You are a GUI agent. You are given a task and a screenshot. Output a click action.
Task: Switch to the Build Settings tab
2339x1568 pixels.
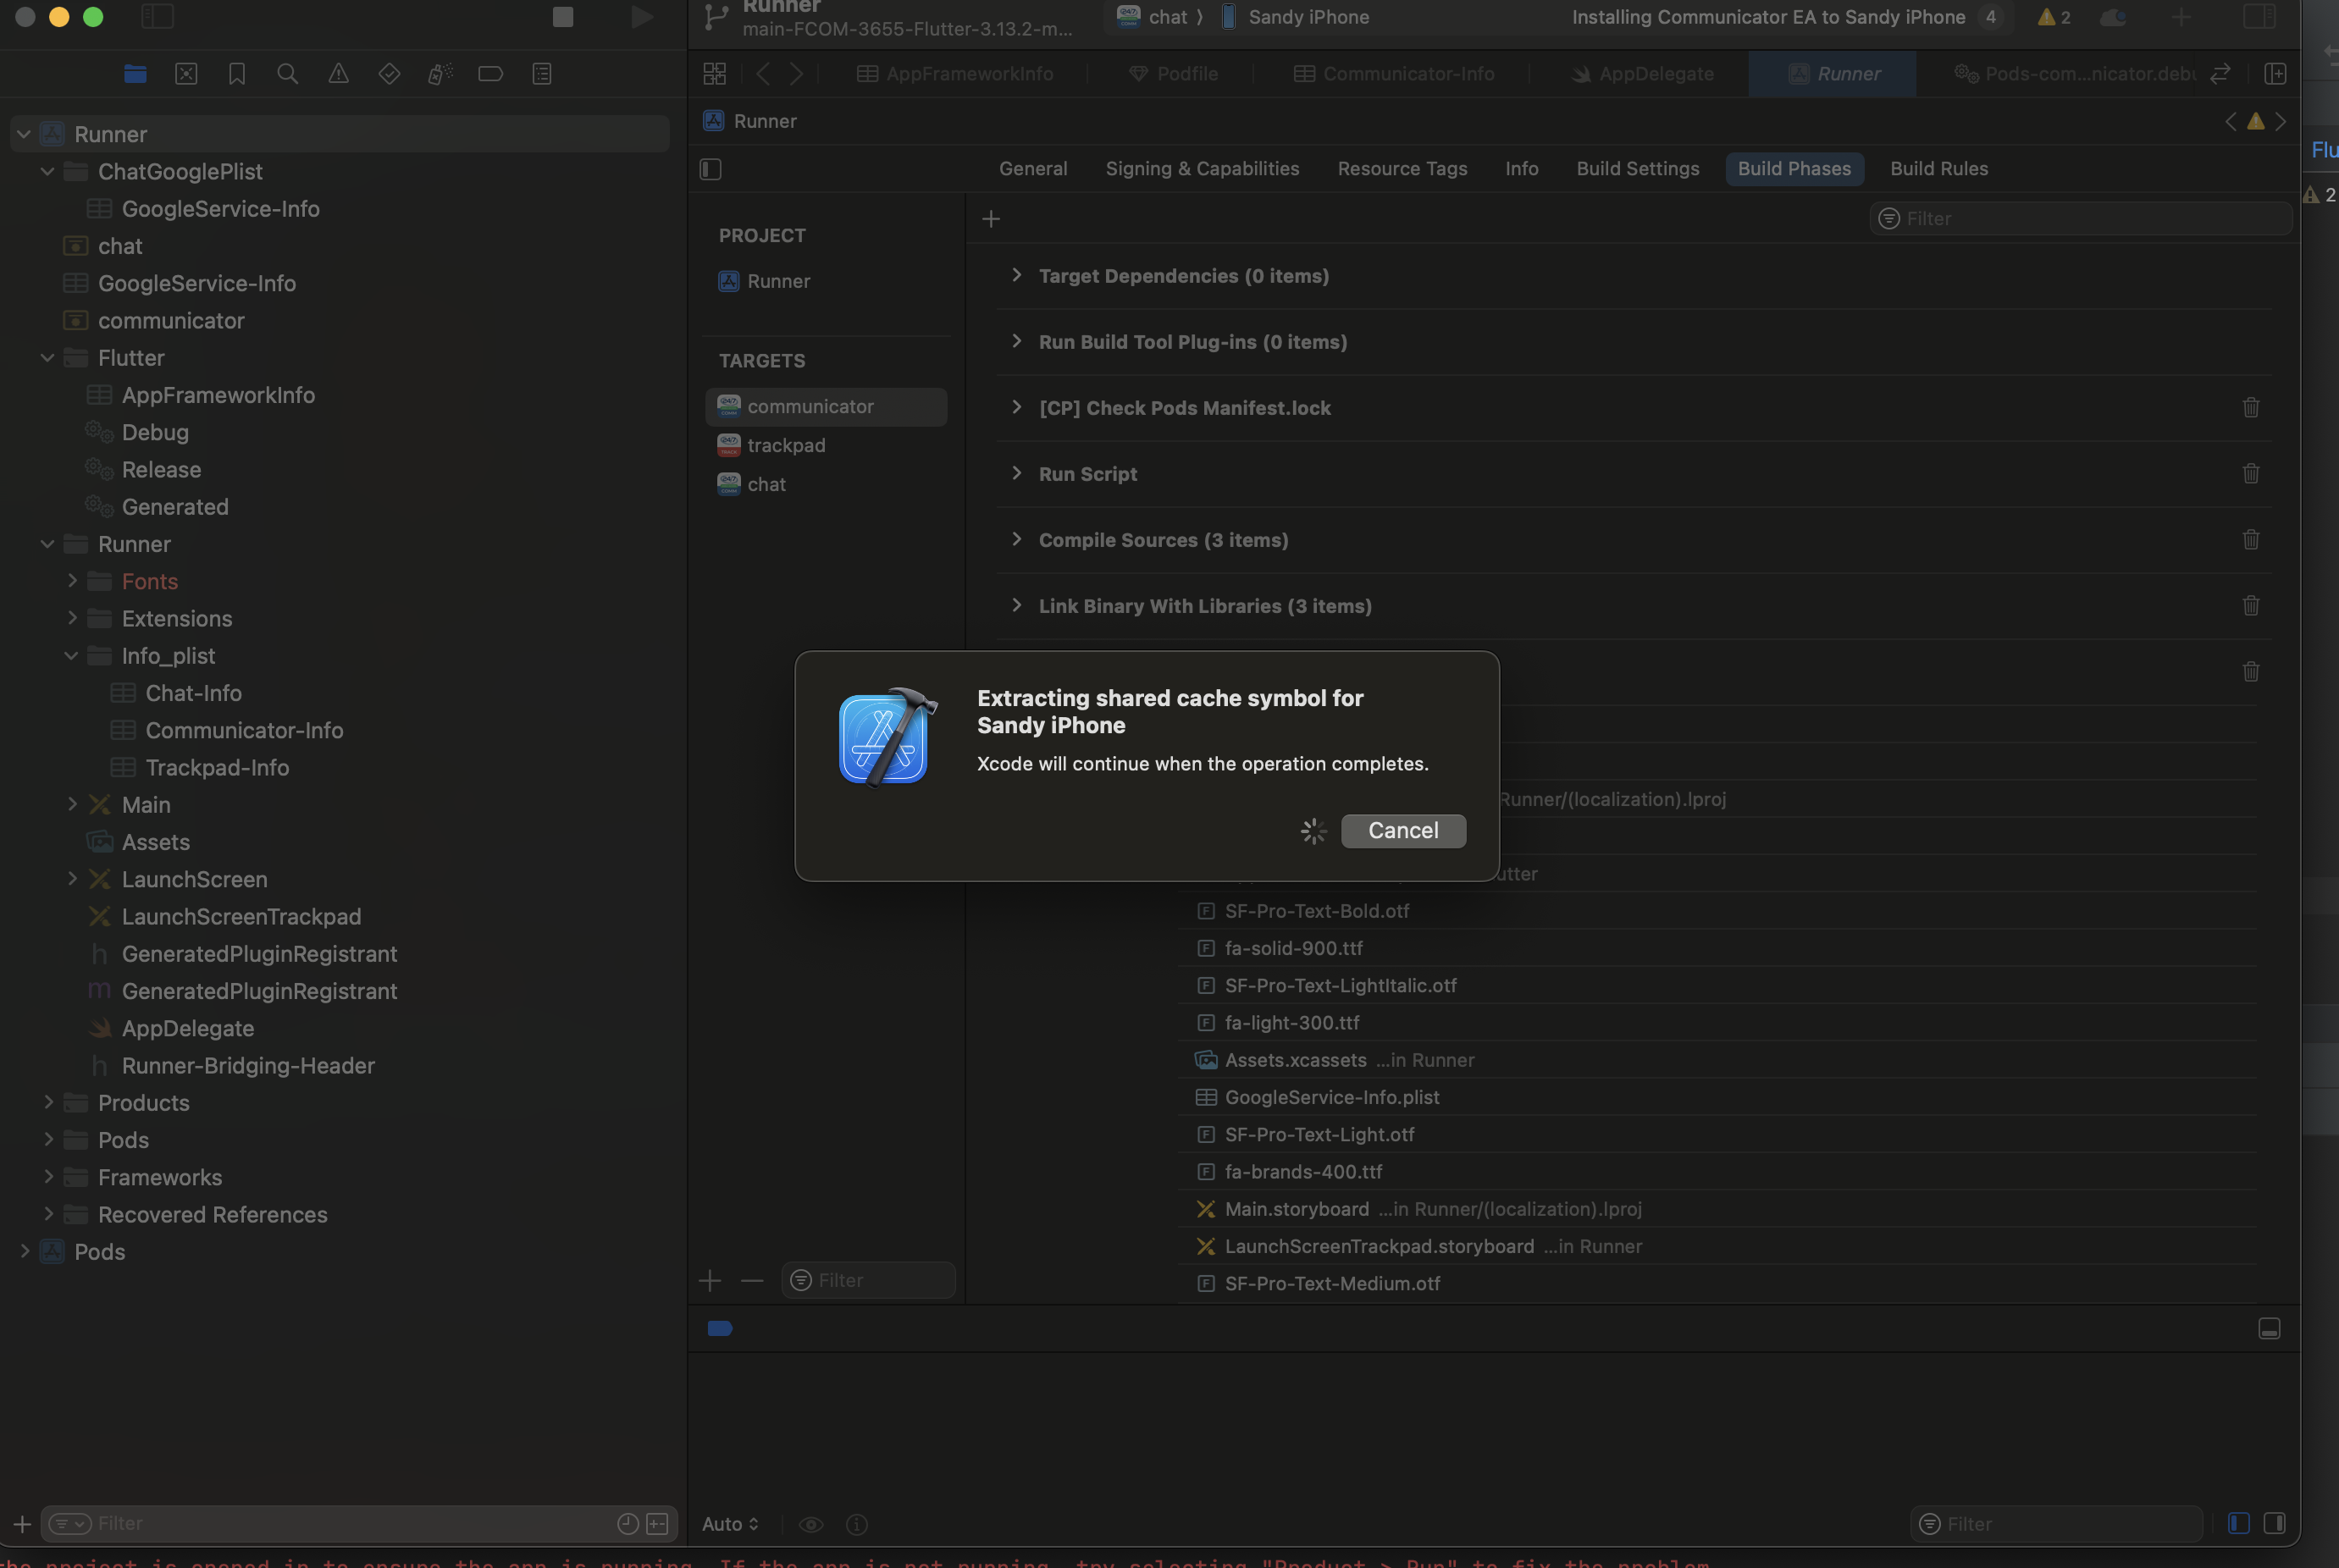[1637, 169]
